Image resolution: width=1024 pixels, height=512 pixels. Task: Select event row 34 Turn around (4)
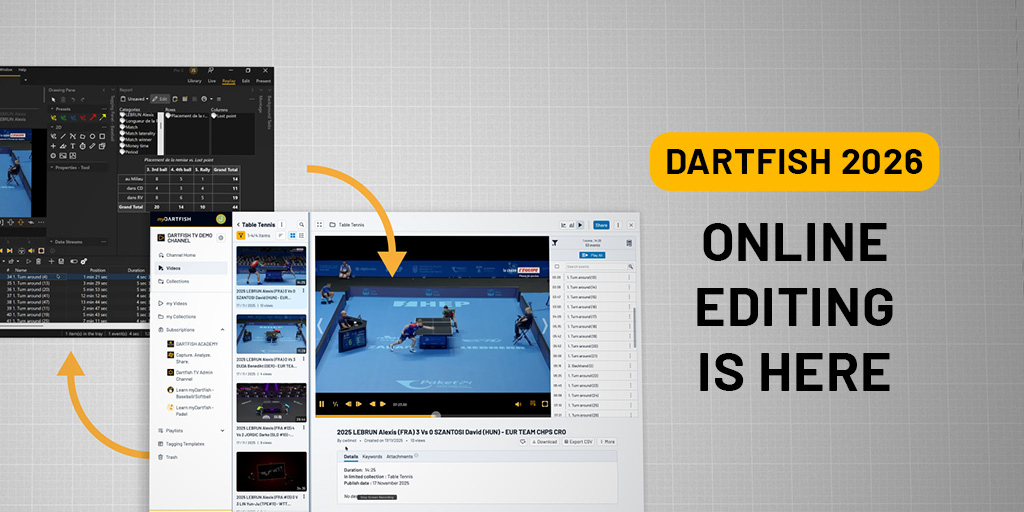tap(74, 277)
